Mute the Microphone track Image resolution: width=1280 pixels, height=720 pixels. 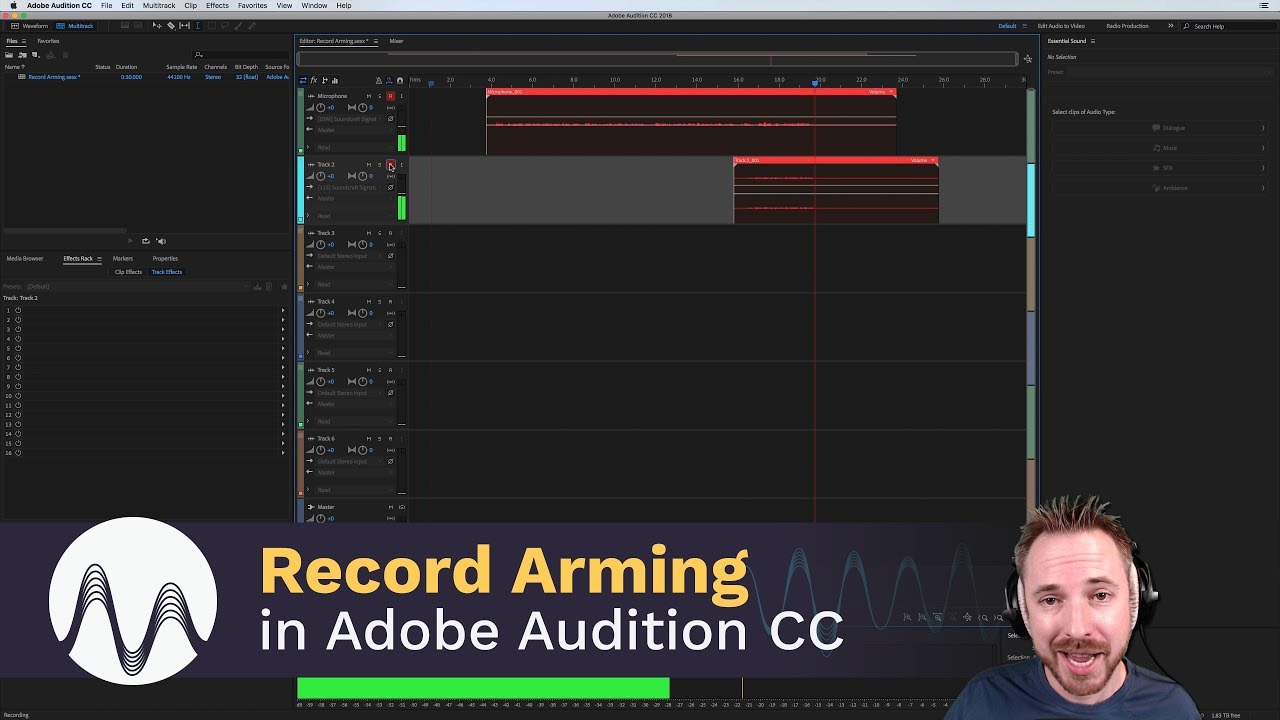coord(369,96)
